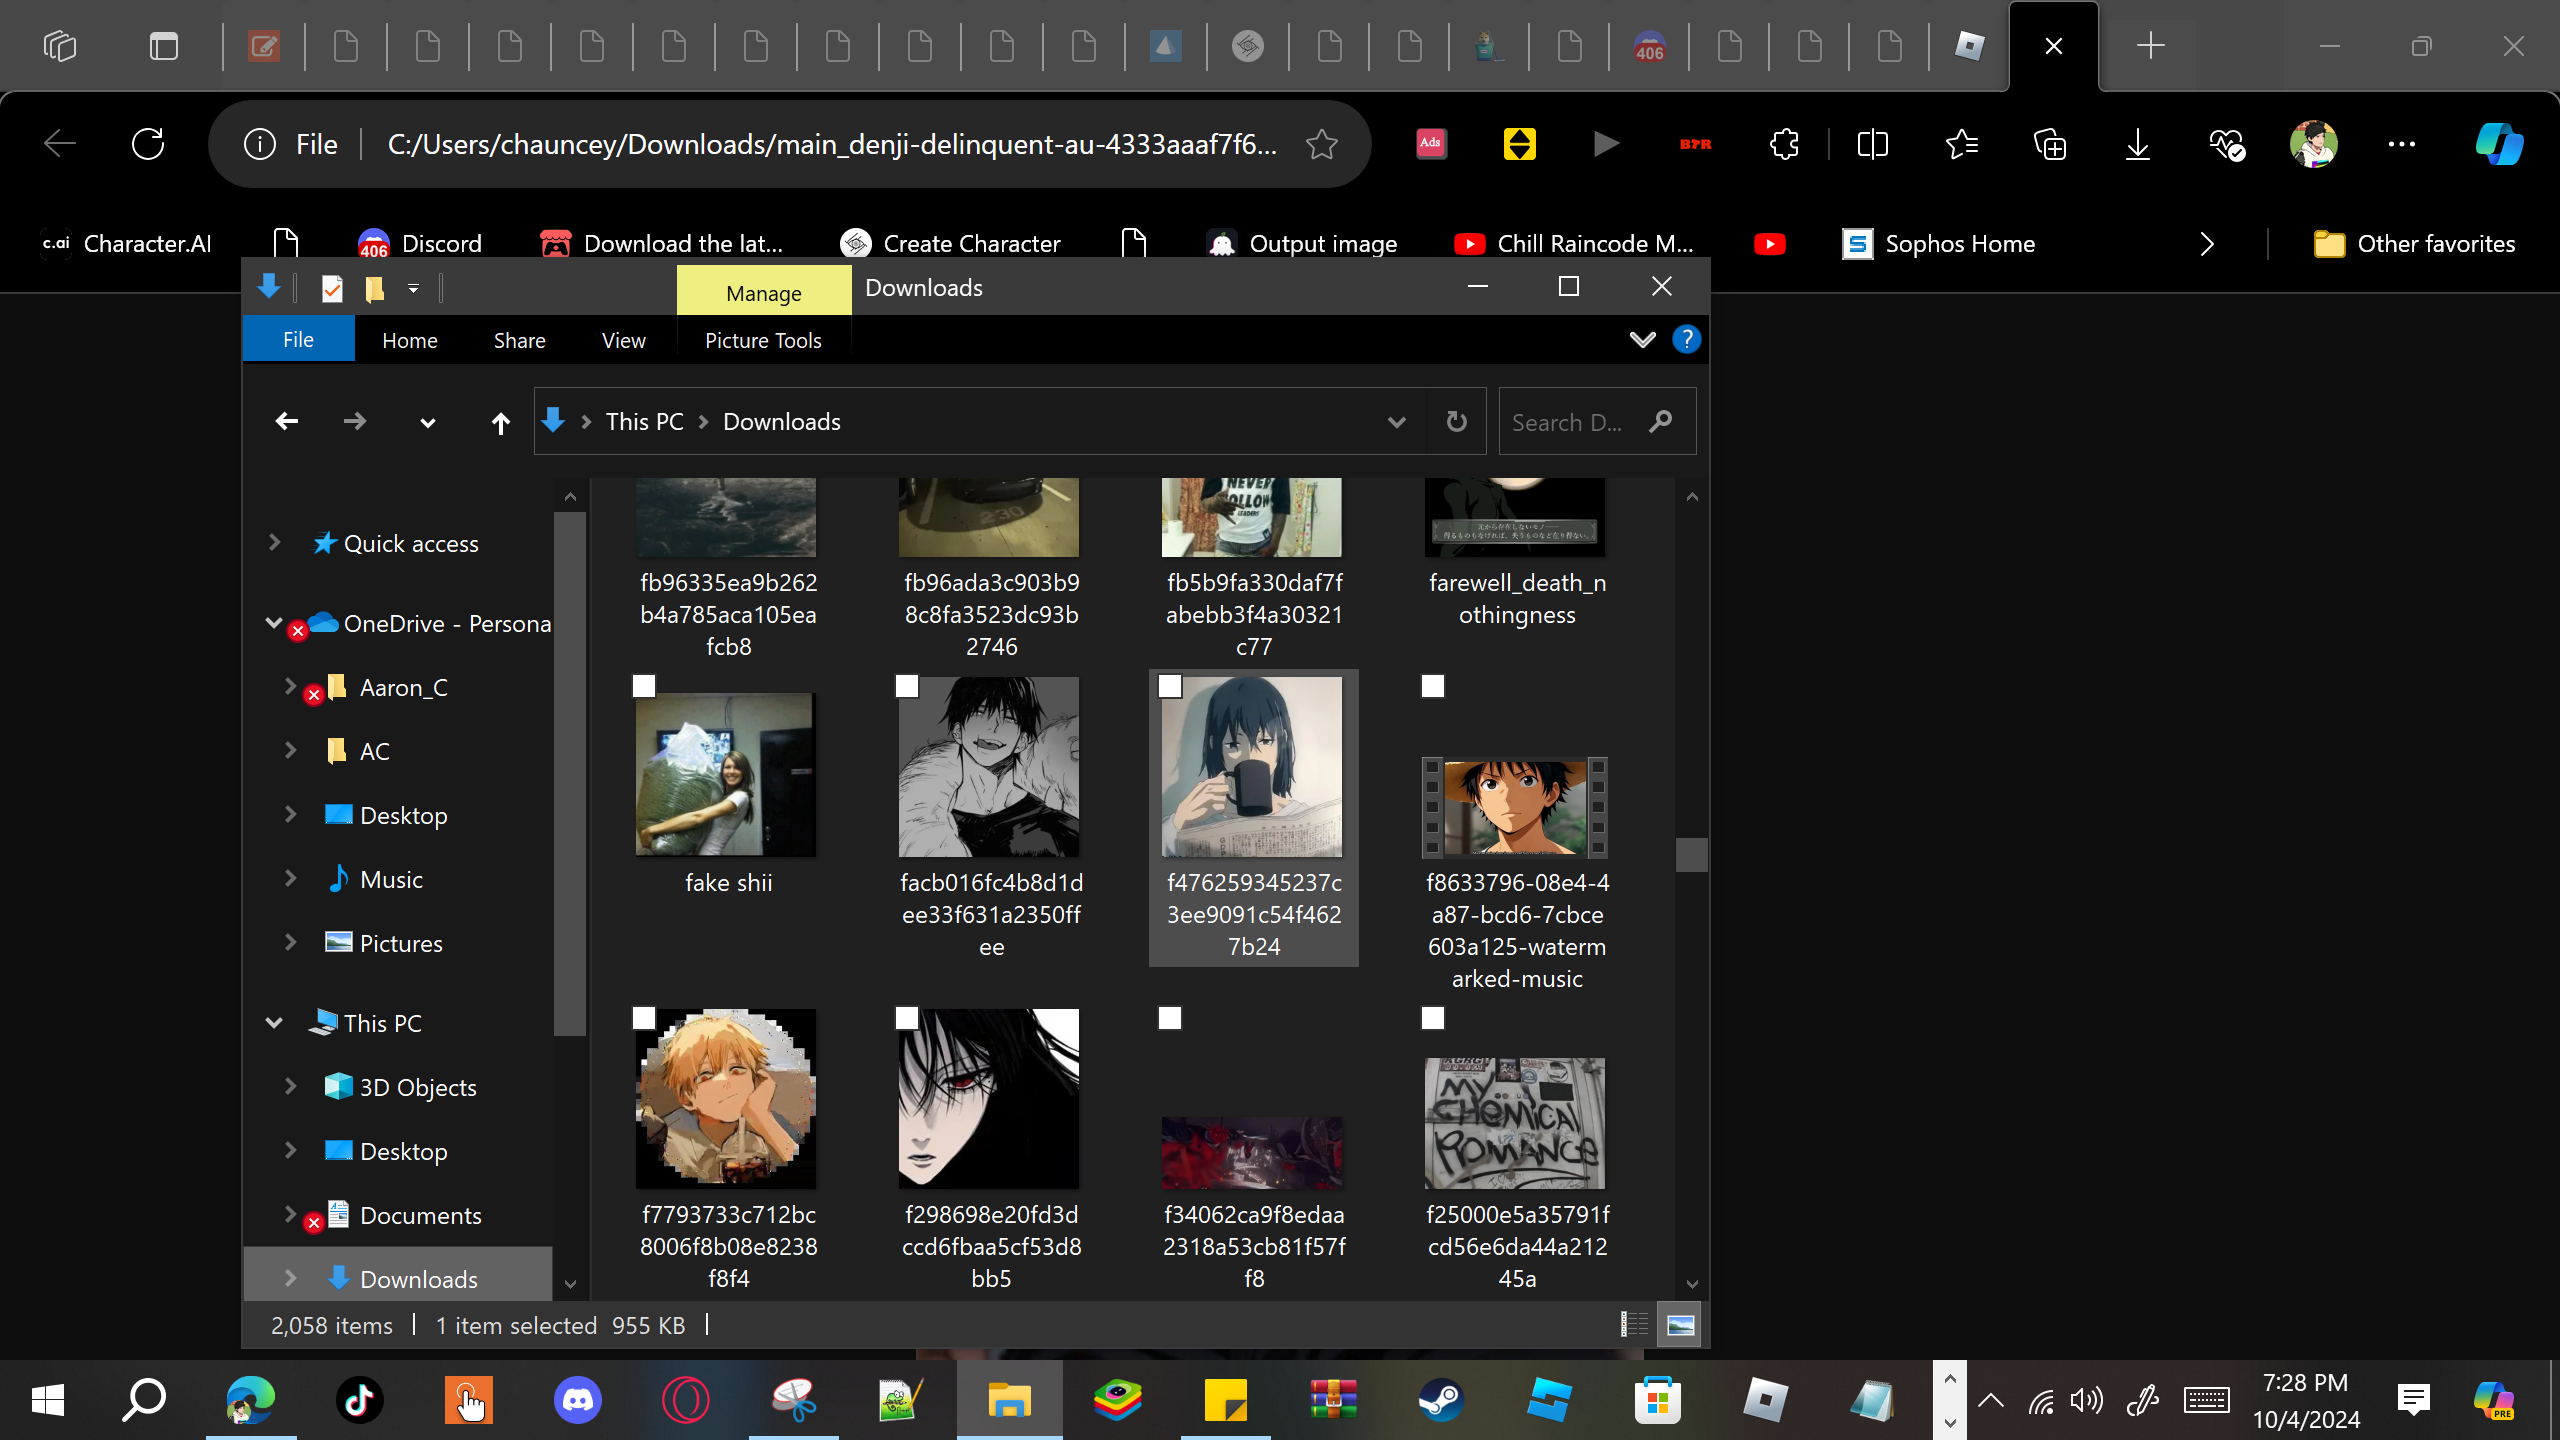Open the Other favorites folder

pyautogui.click(x=2414, y=244)
